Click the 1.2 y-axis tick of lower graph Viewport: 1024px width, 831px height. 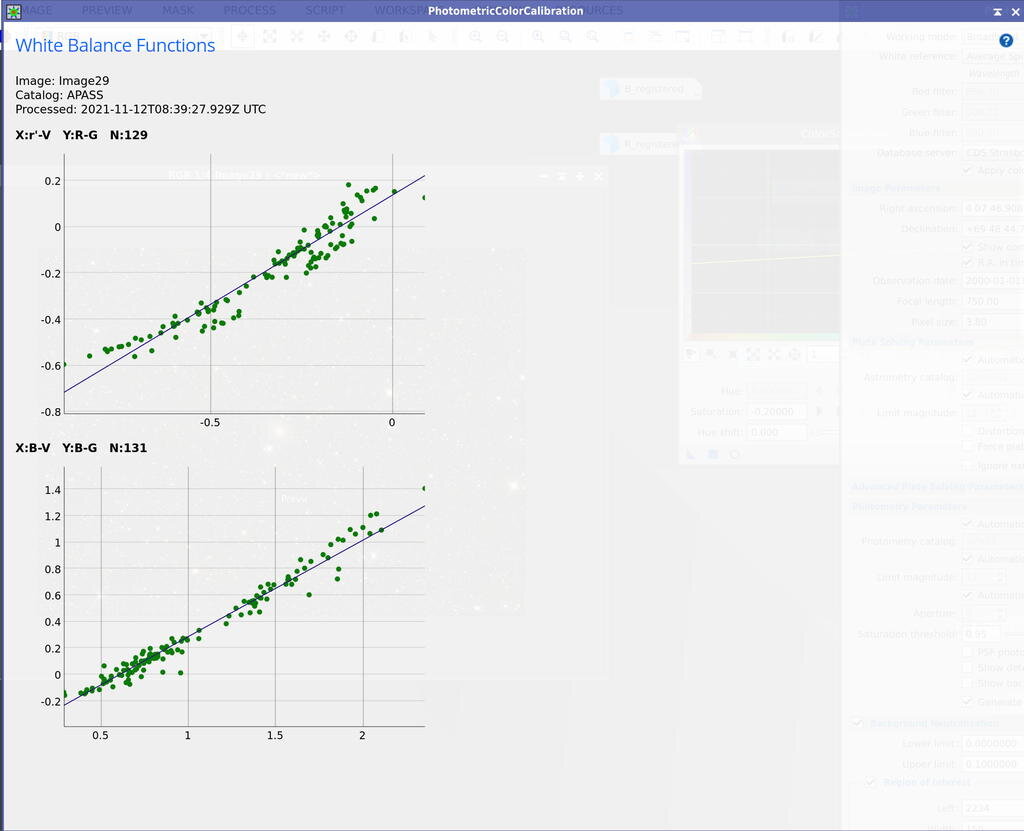click(x=53, y=516)
